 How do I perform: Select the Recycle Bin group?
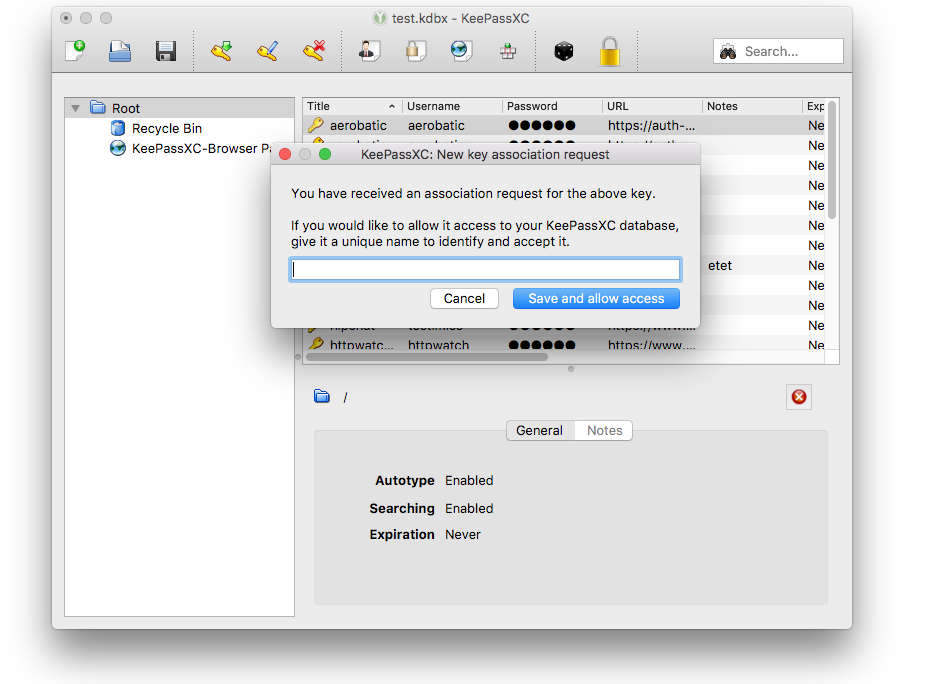point(167,128)
